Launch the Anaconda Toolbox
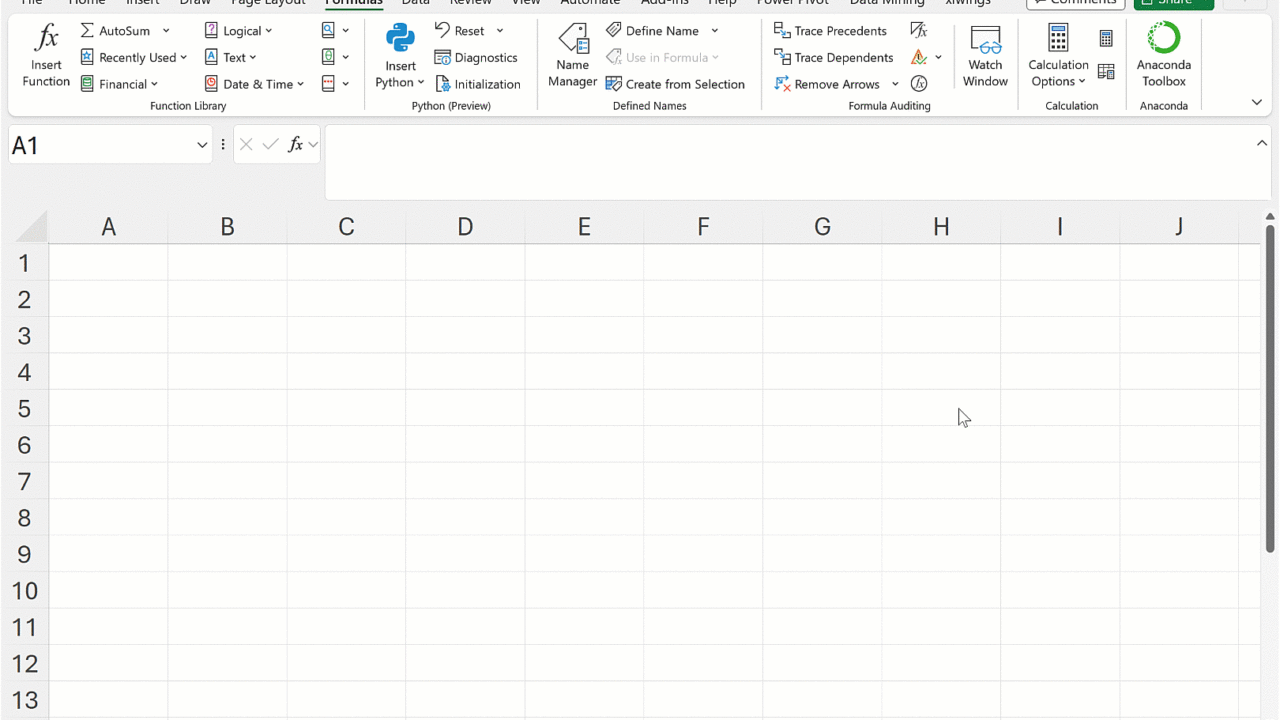The height and width of the screenshot is (720, 1280). [1163, 57]
